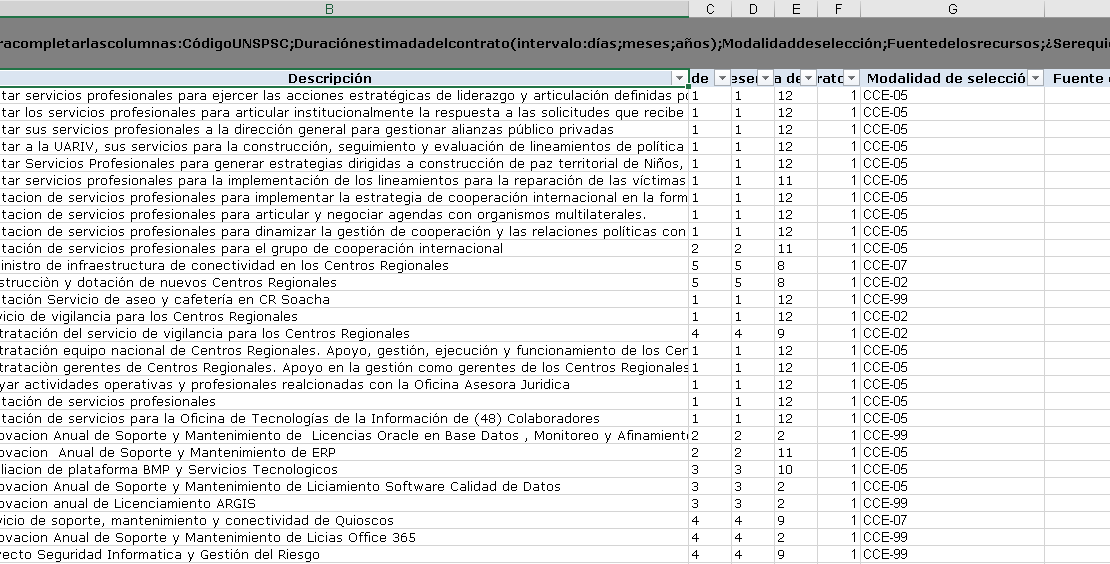Select CCE-07 in the Quioscos row
Image resolution: width=1110 pixels, height=564 pixels.
952,520
